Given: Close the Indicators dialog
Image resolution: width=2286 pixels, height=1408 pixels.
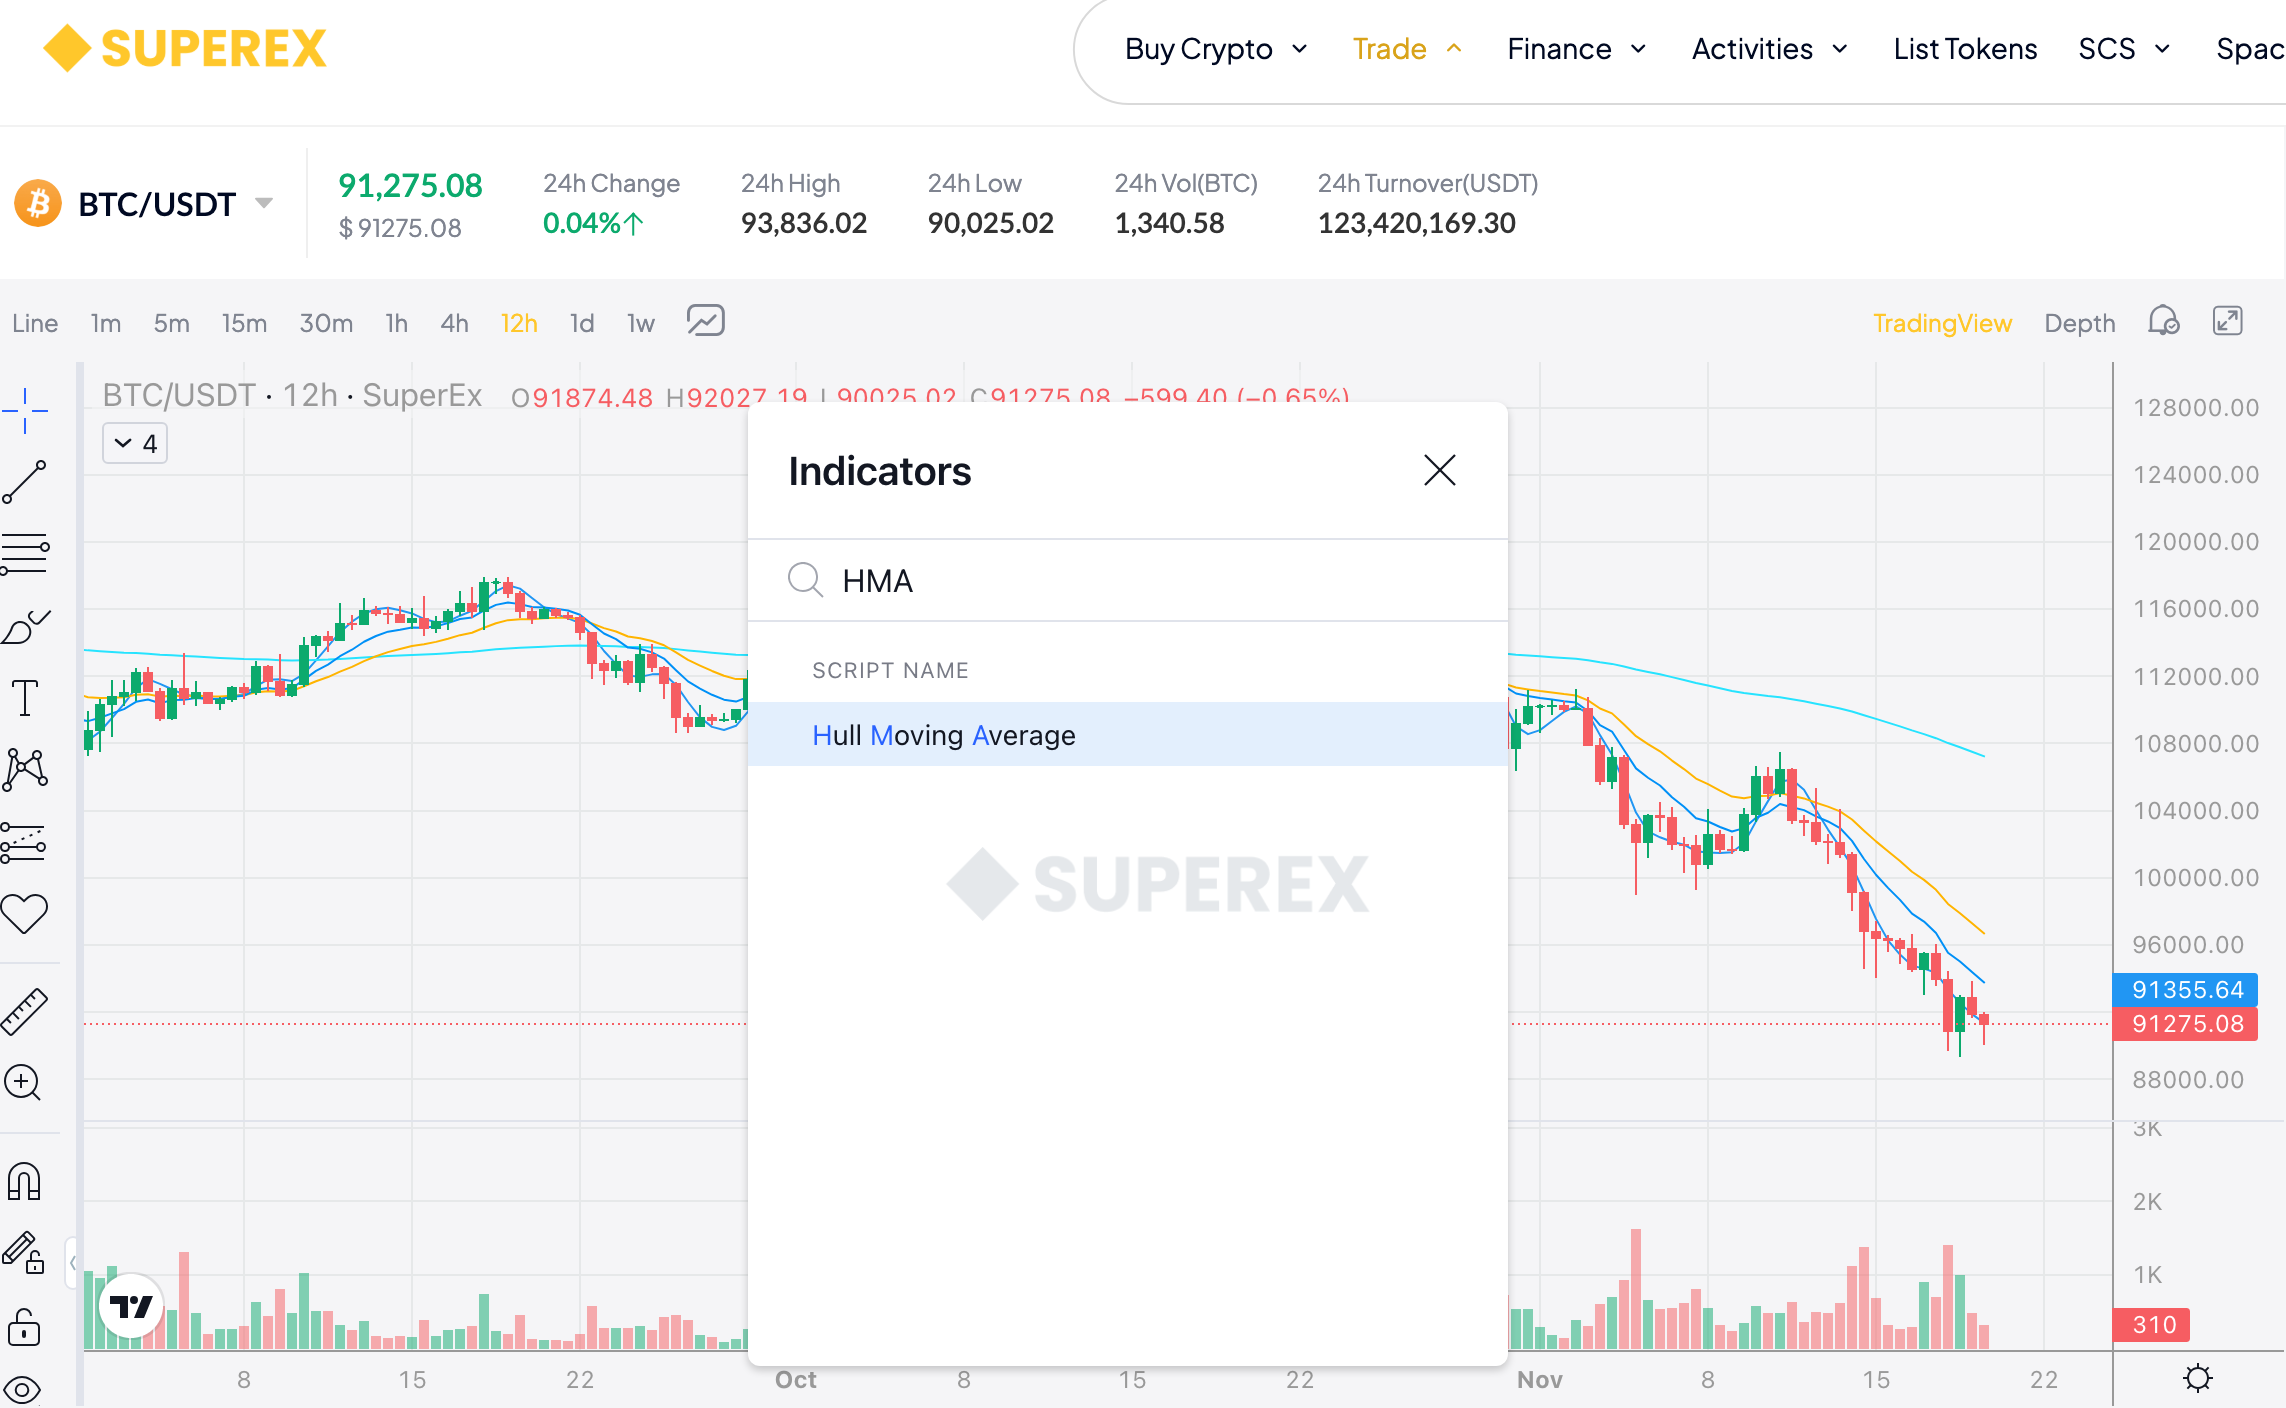Looking at the screenshot, I should click(x=1439, y=470).
